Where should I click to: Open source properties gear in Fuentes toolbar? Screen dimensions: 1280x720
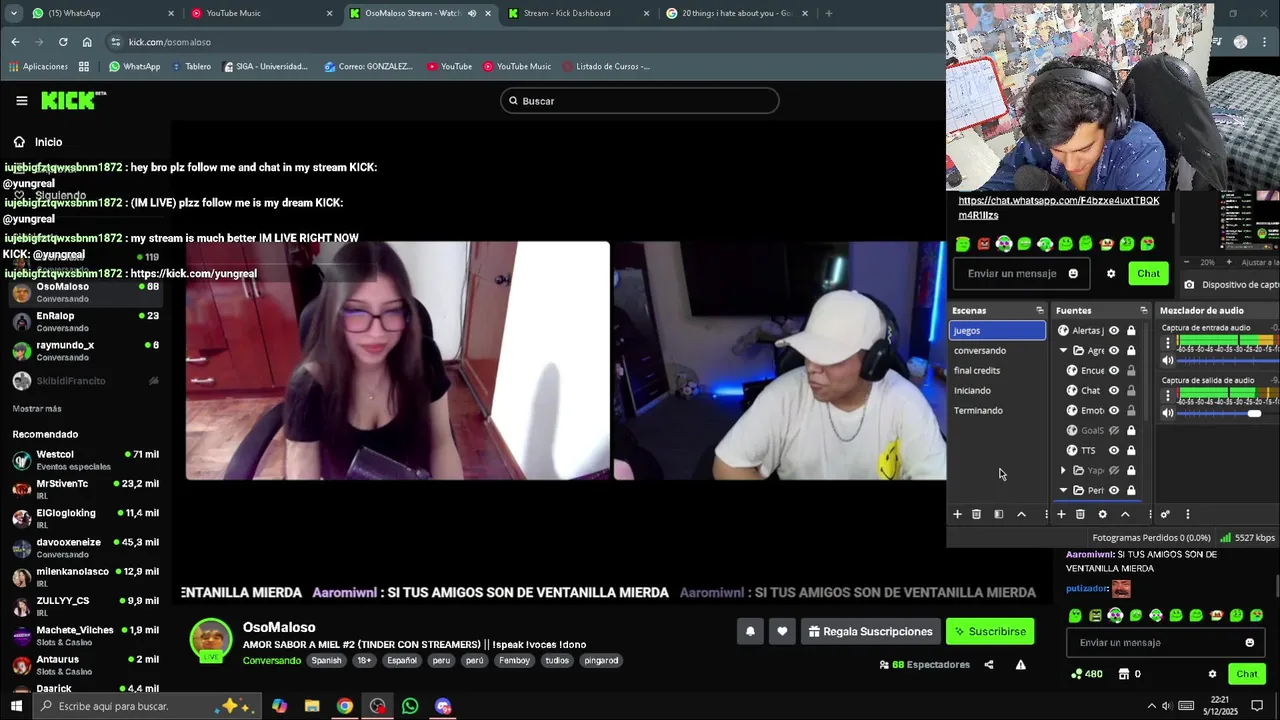(1102, 514)
